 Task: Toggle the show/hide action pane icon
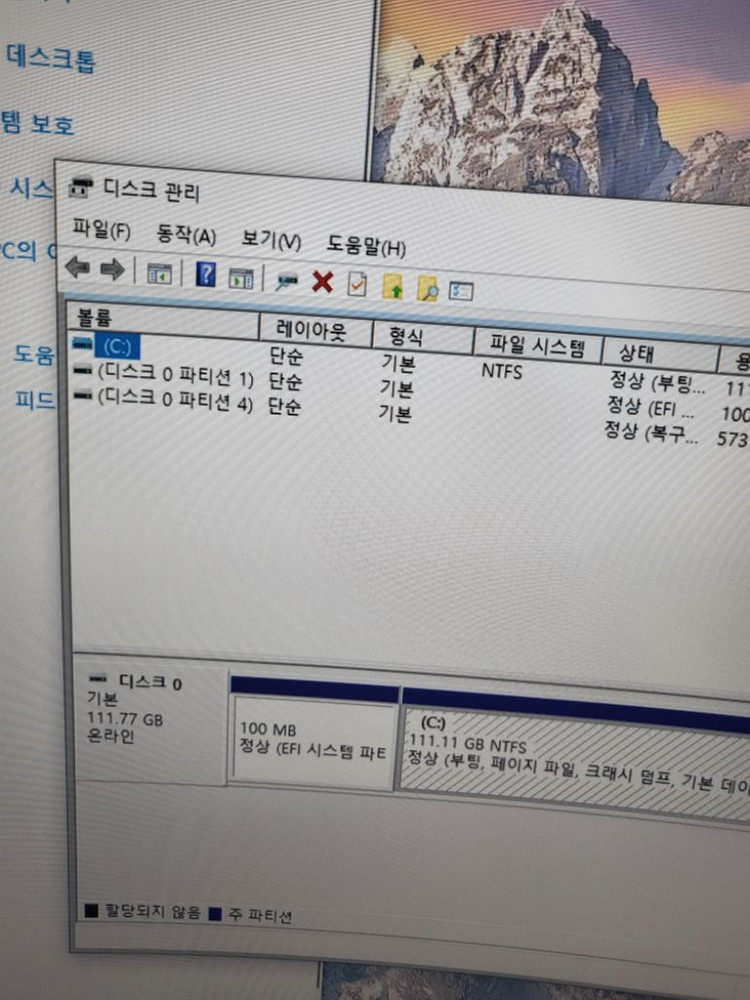pos(240,278)
